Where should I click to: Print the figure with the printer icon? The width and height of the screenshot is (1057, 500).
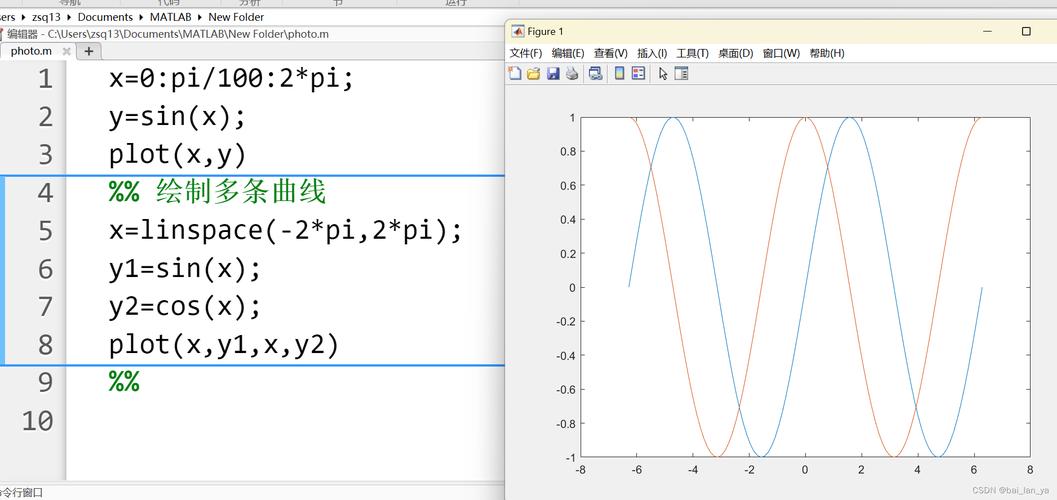pos(572,74)
